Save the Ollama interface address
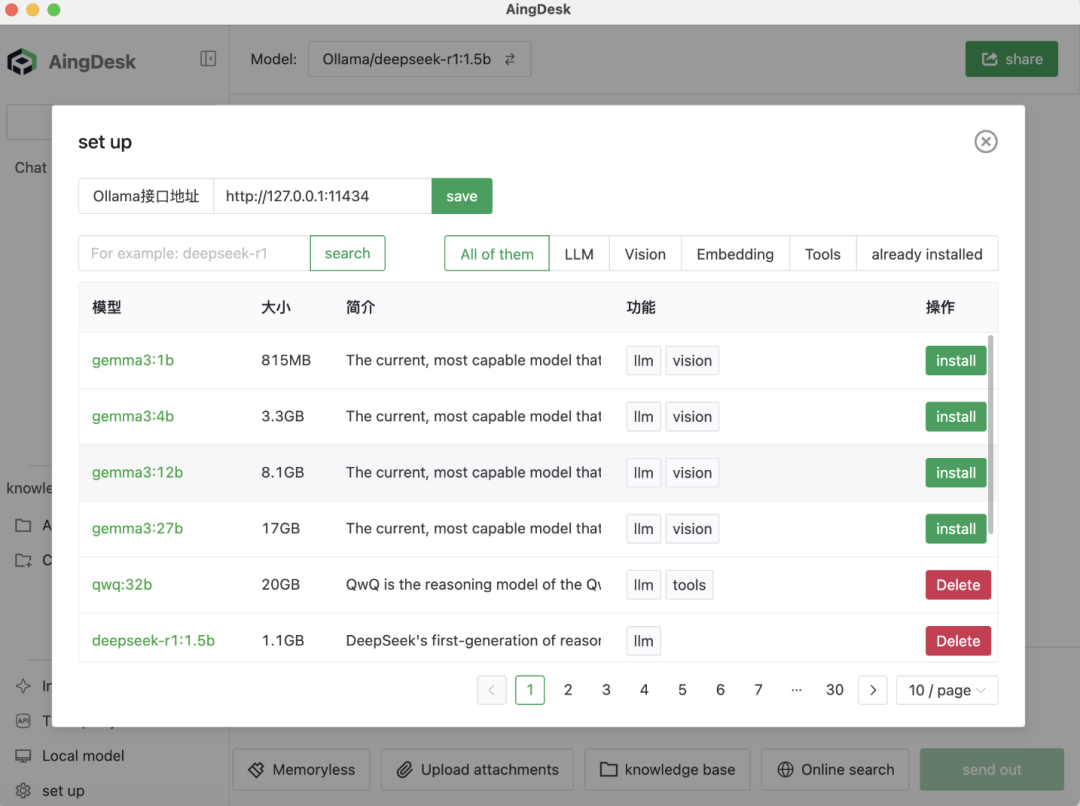Image resolution: width=1080 pixels, height=806 pixels. 461,196
